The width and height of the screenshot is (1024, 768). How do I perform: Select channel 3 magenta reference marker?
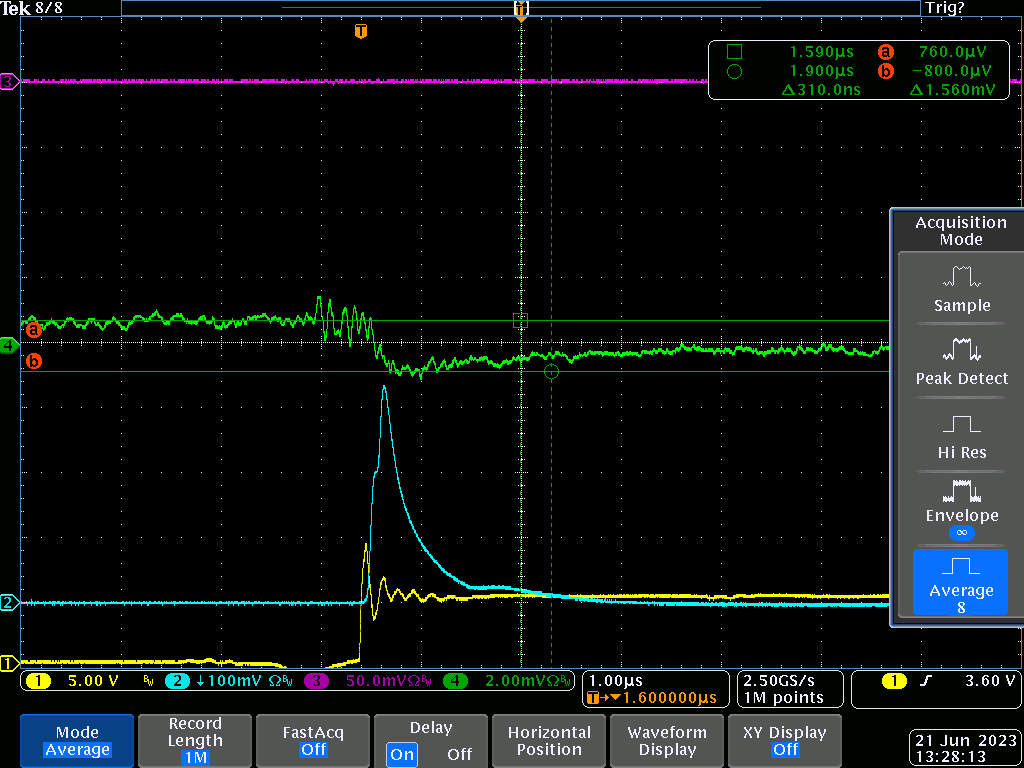pyautogui.click(x=8, y=82)
